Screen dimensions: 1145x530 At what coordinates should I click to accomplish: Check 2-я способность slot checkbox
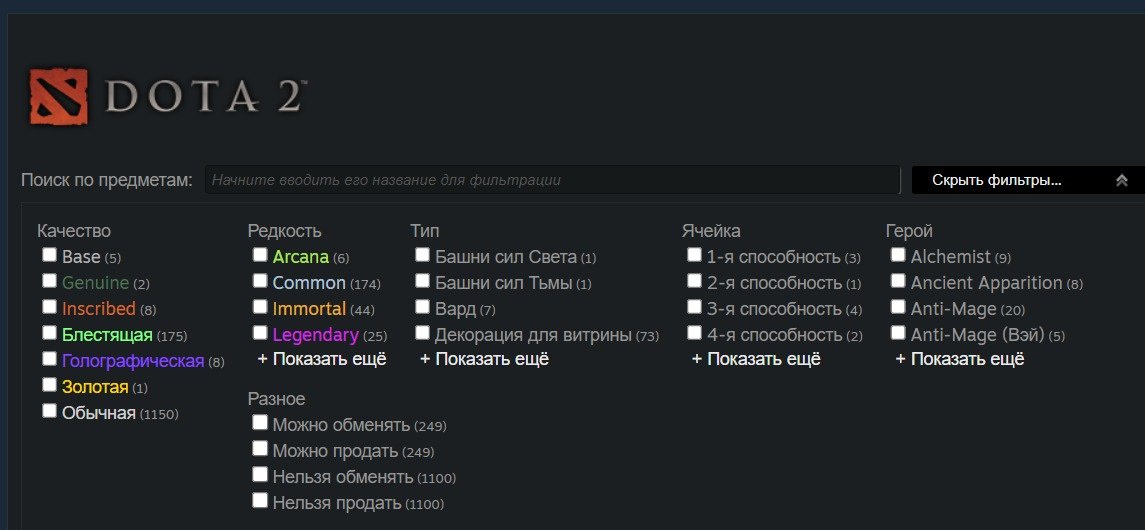click(694, 280)
